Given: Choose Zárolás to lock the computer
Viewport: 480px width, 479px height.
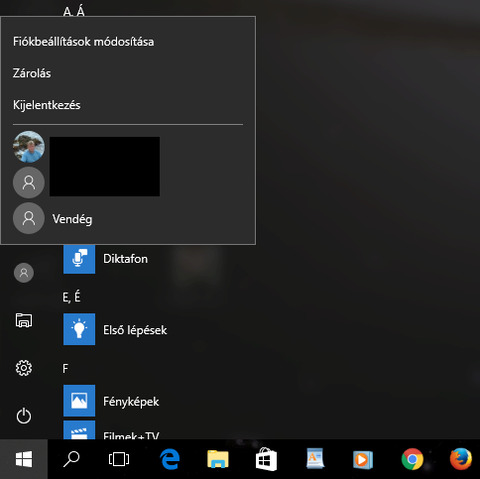Looking at the screenshot, I should (32, 73).
